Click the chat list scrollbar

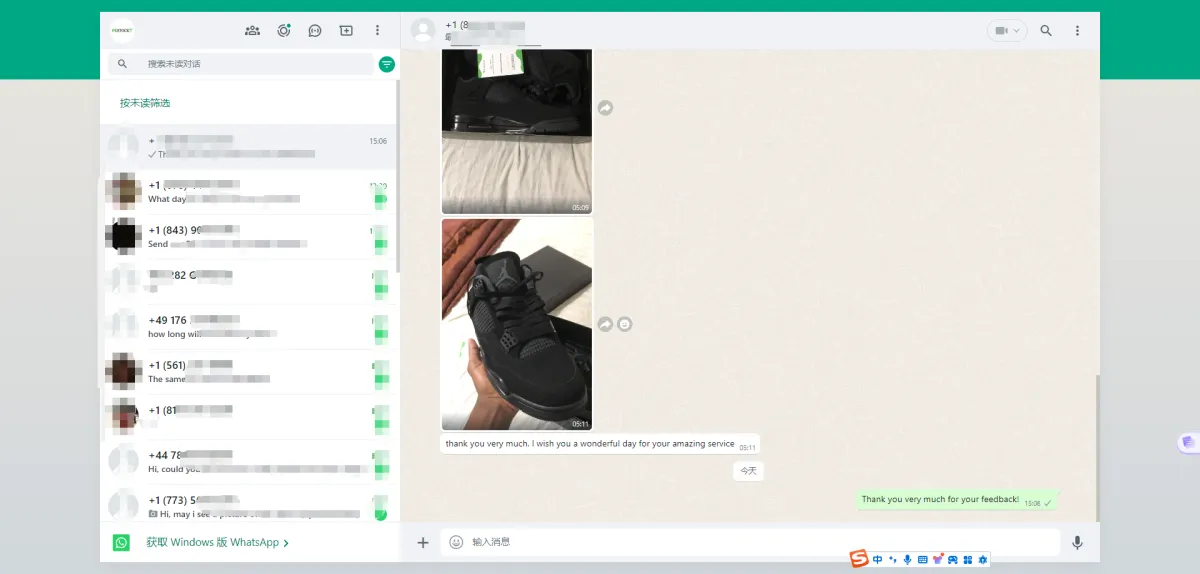[398, 175]
